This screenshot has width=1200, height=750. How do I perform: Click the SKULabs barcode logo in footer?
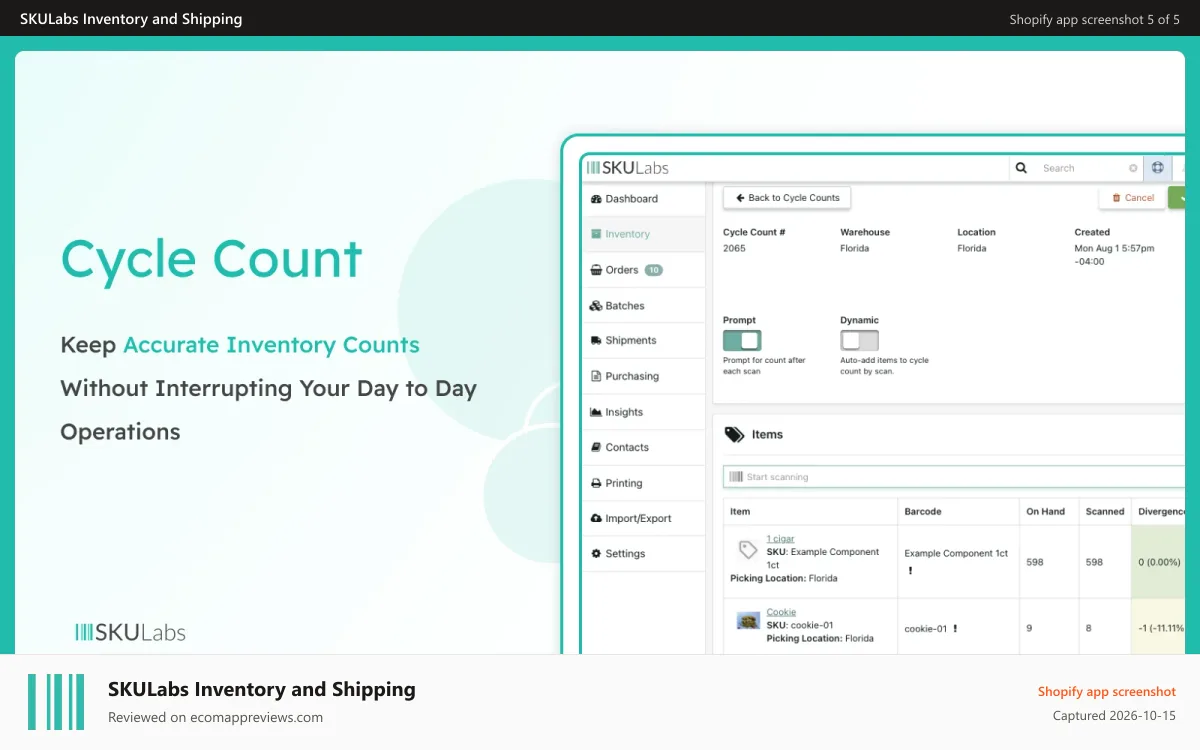coord(56,702)
